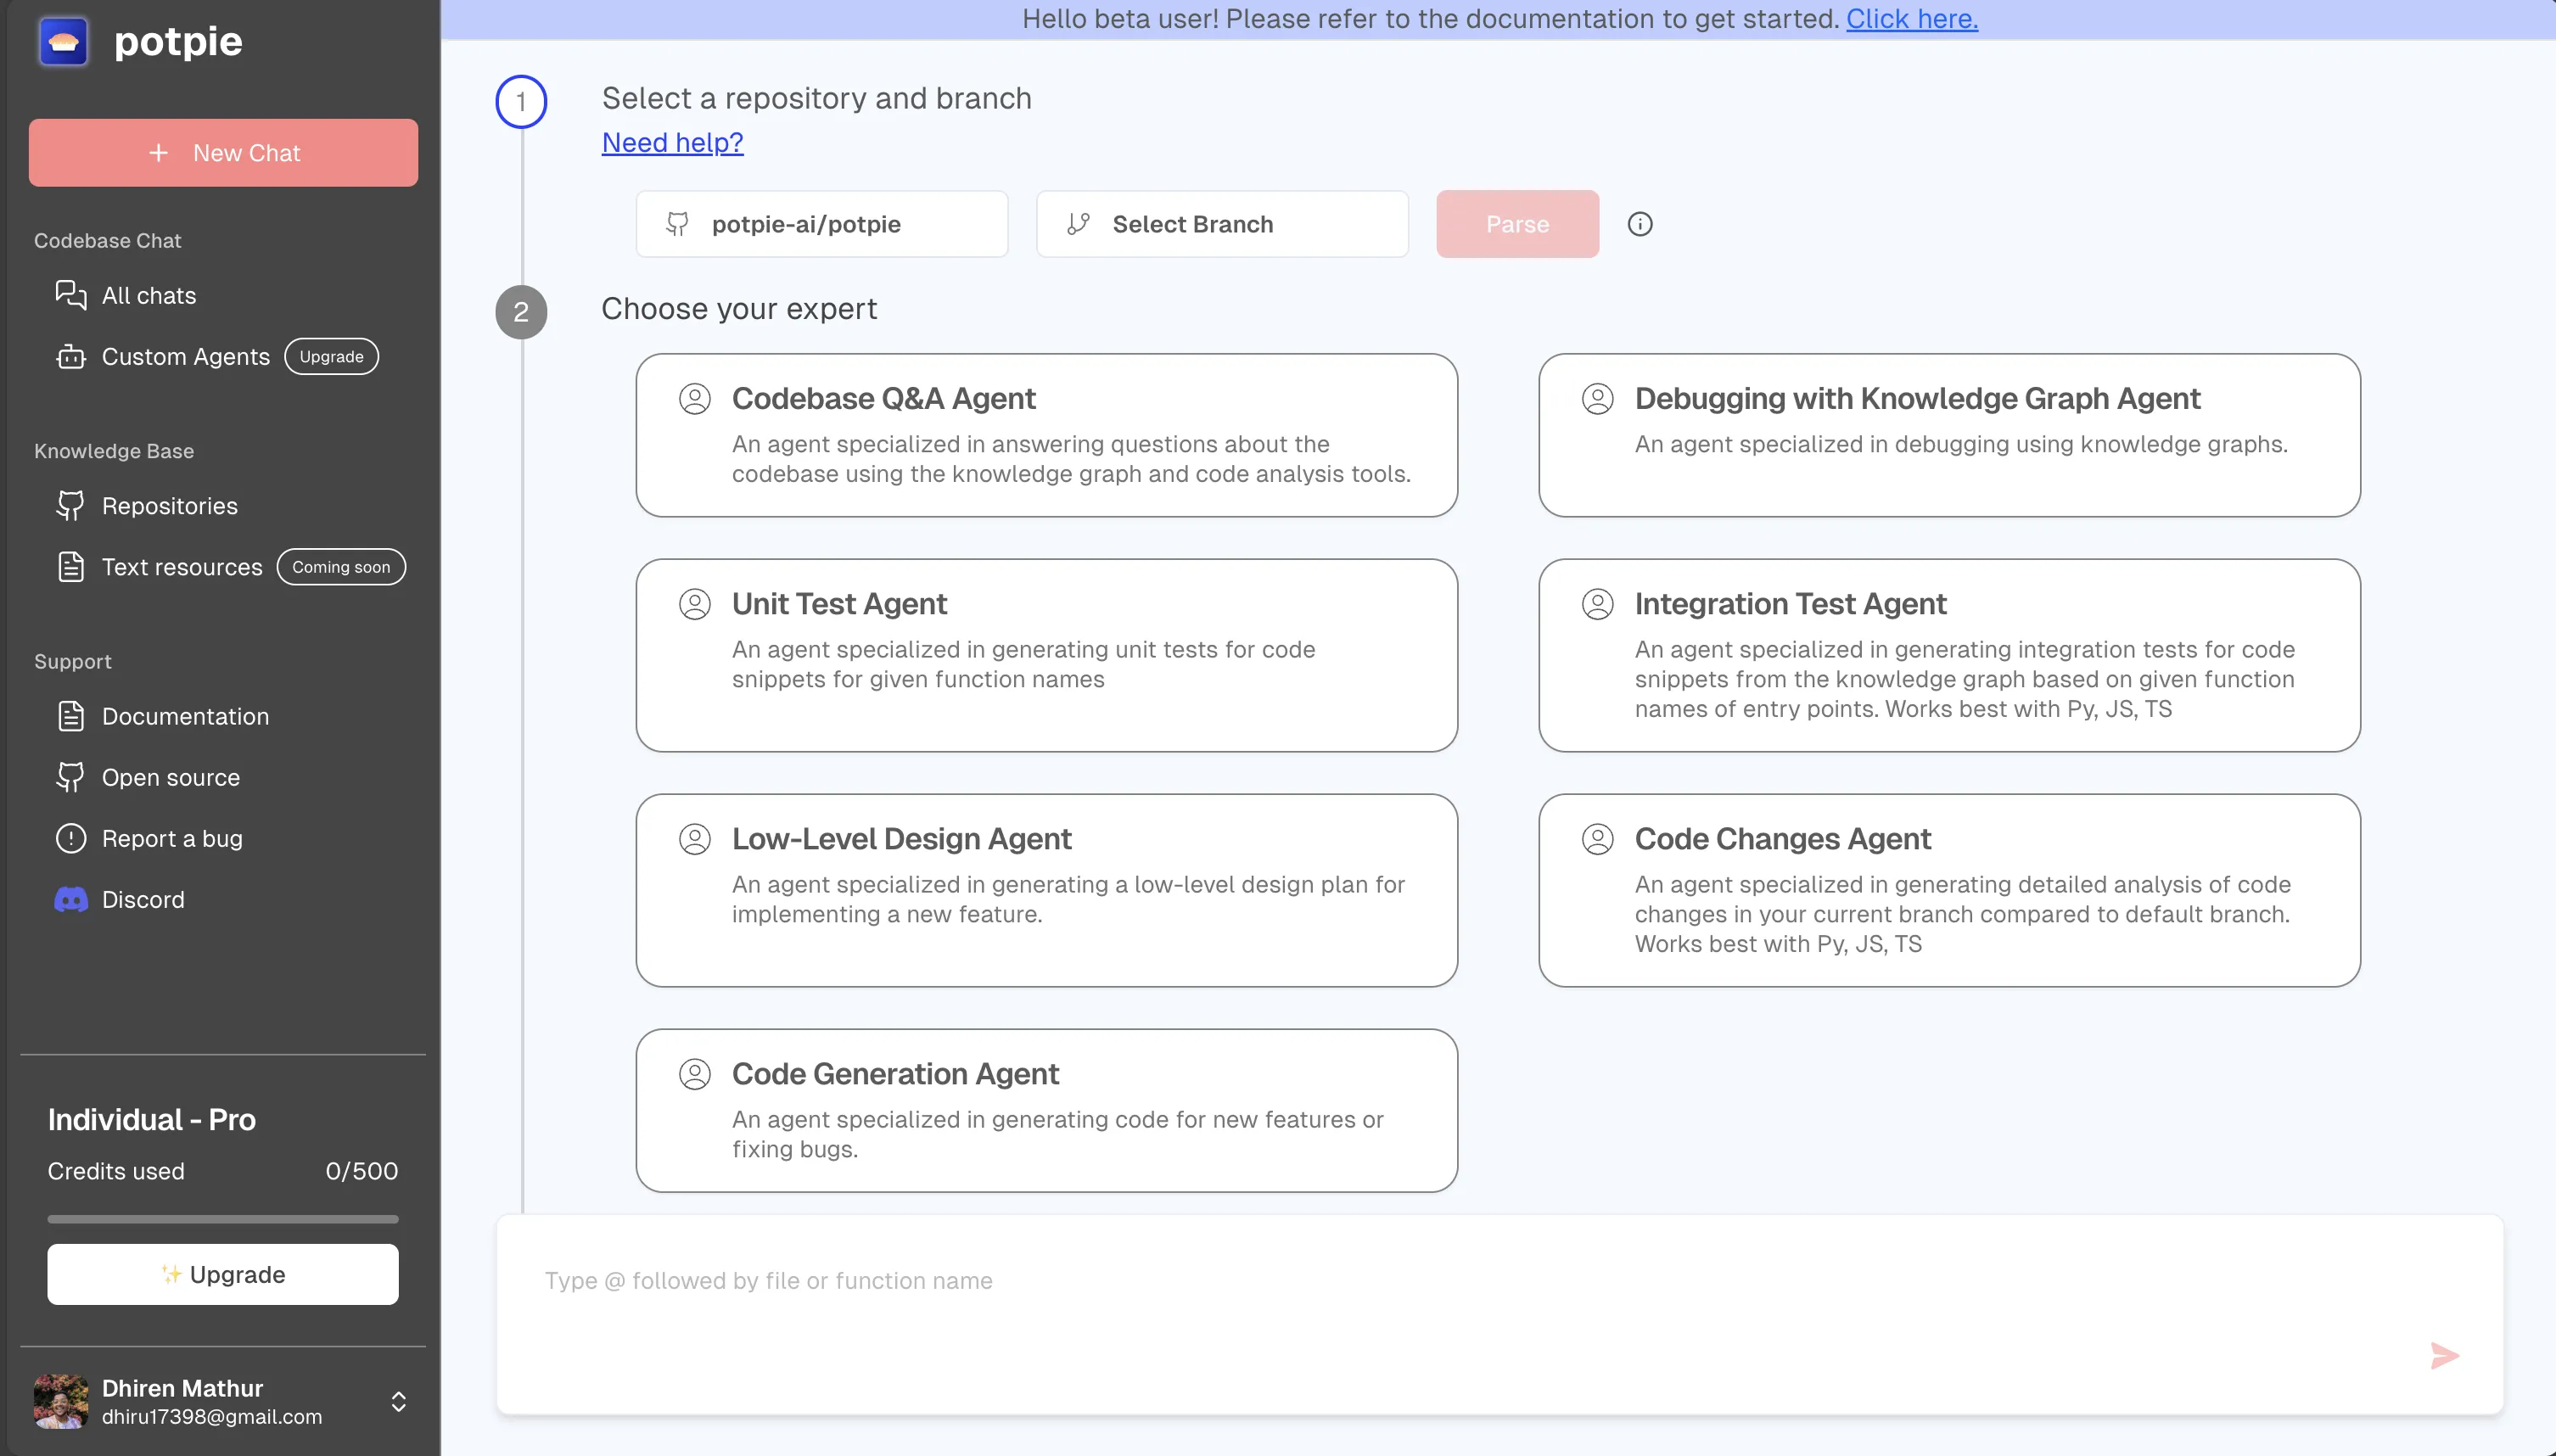Click the Need help? link
Viewport: 2556px width, 1456px height.
click(x=672, y=142)
